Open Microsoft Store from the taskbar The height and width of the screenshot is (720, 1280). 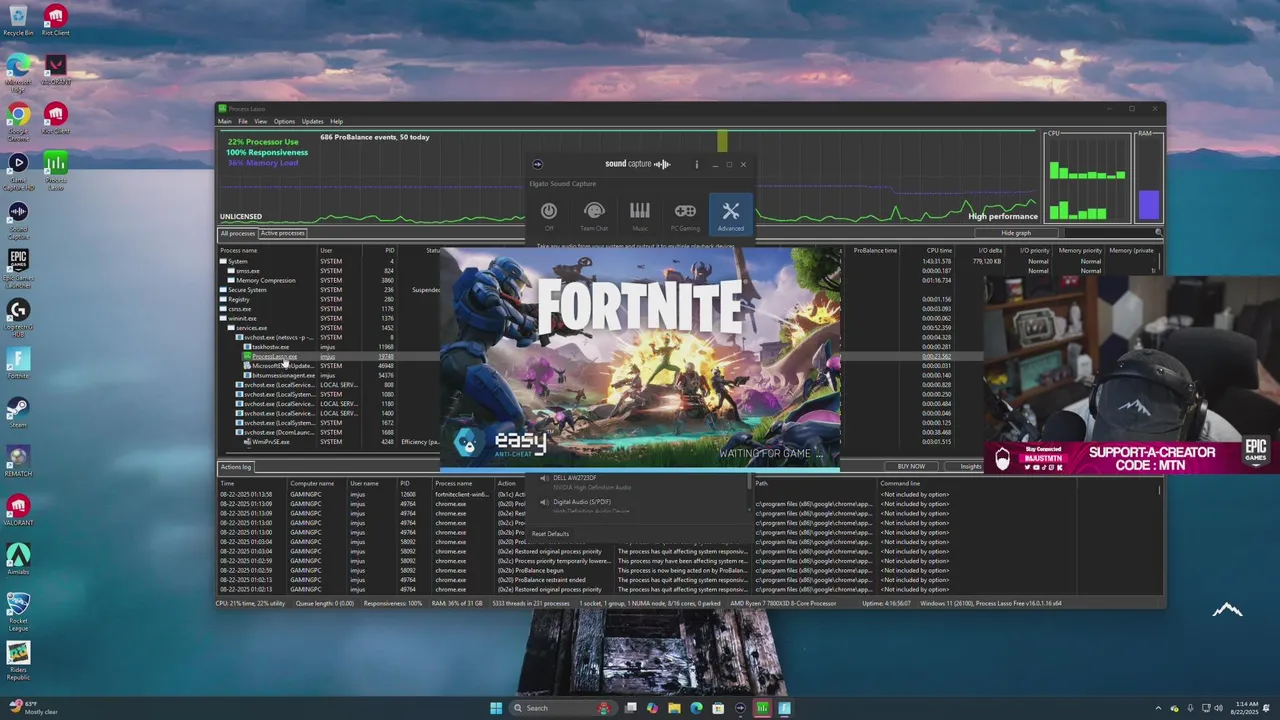pyautogui.click(x=718, y=708)
